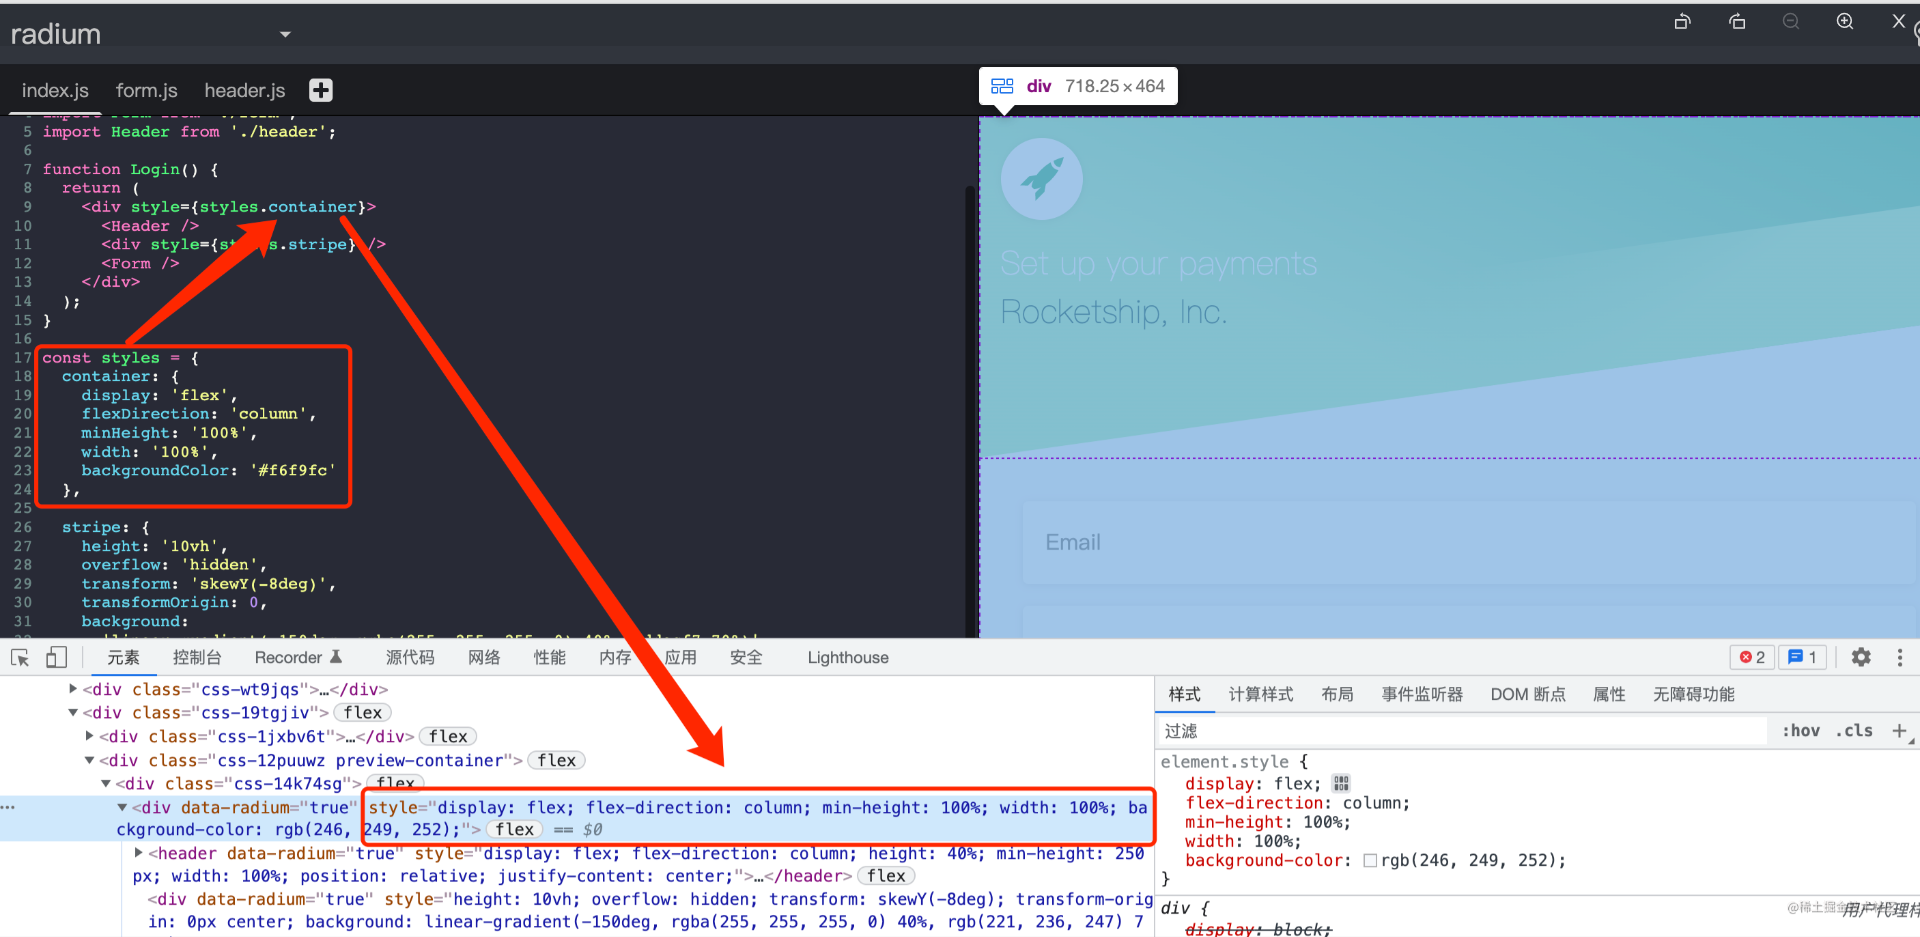Switch to the header.js file tab
The height and width of the screenshot is (937, 1920).
pos(245,90)
